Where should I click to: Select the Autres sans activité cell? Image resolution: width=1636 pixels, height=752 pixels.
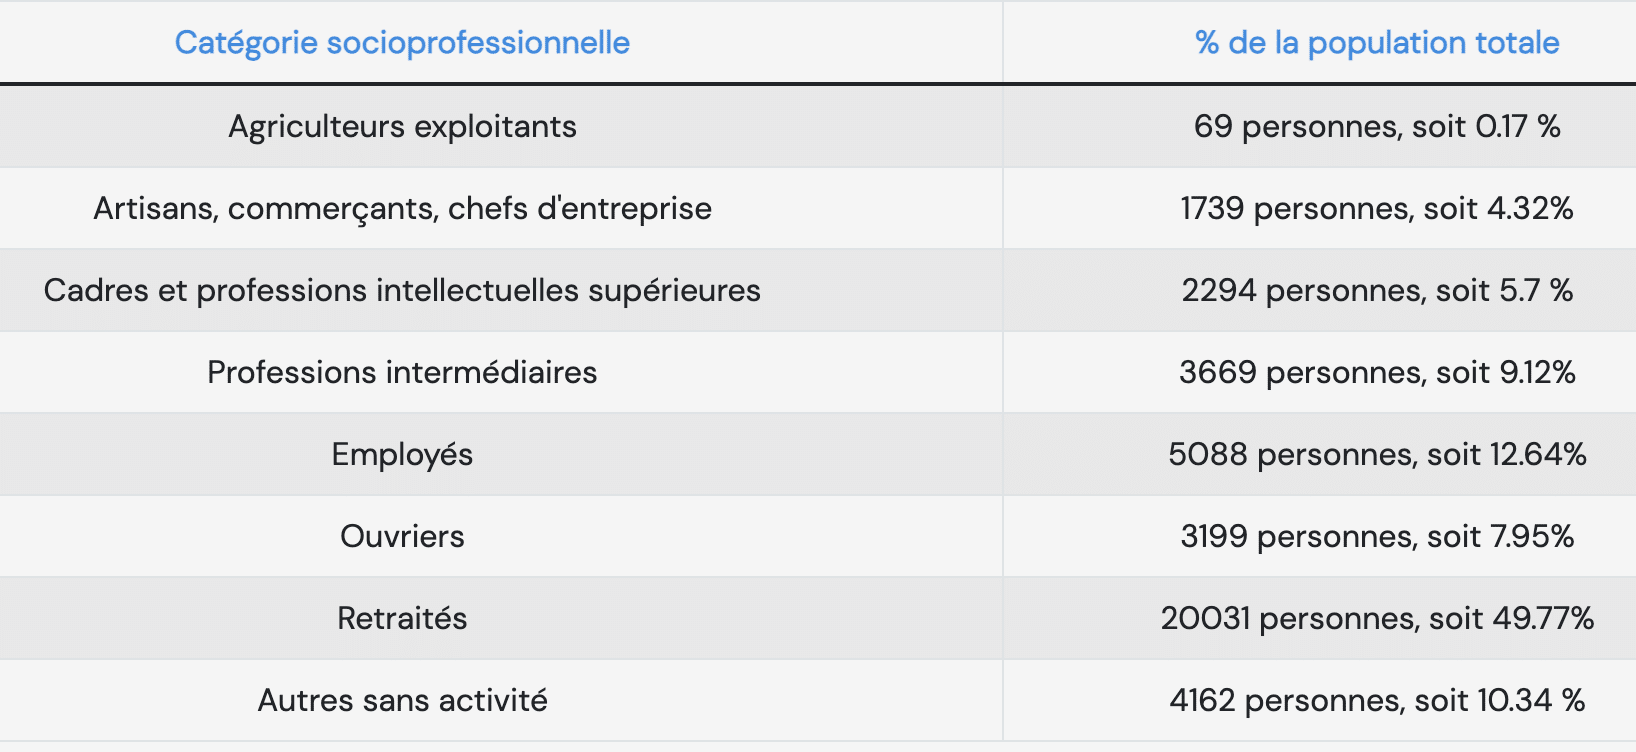tap(402, 700)
